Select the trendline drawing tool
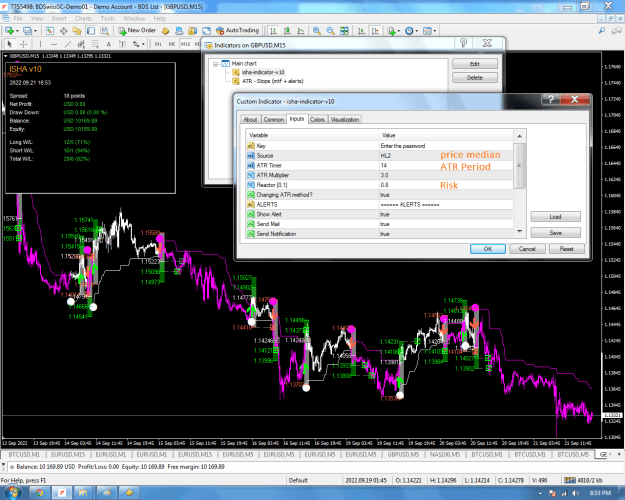This screenshot has width=625, height=500. click(68, 44)
